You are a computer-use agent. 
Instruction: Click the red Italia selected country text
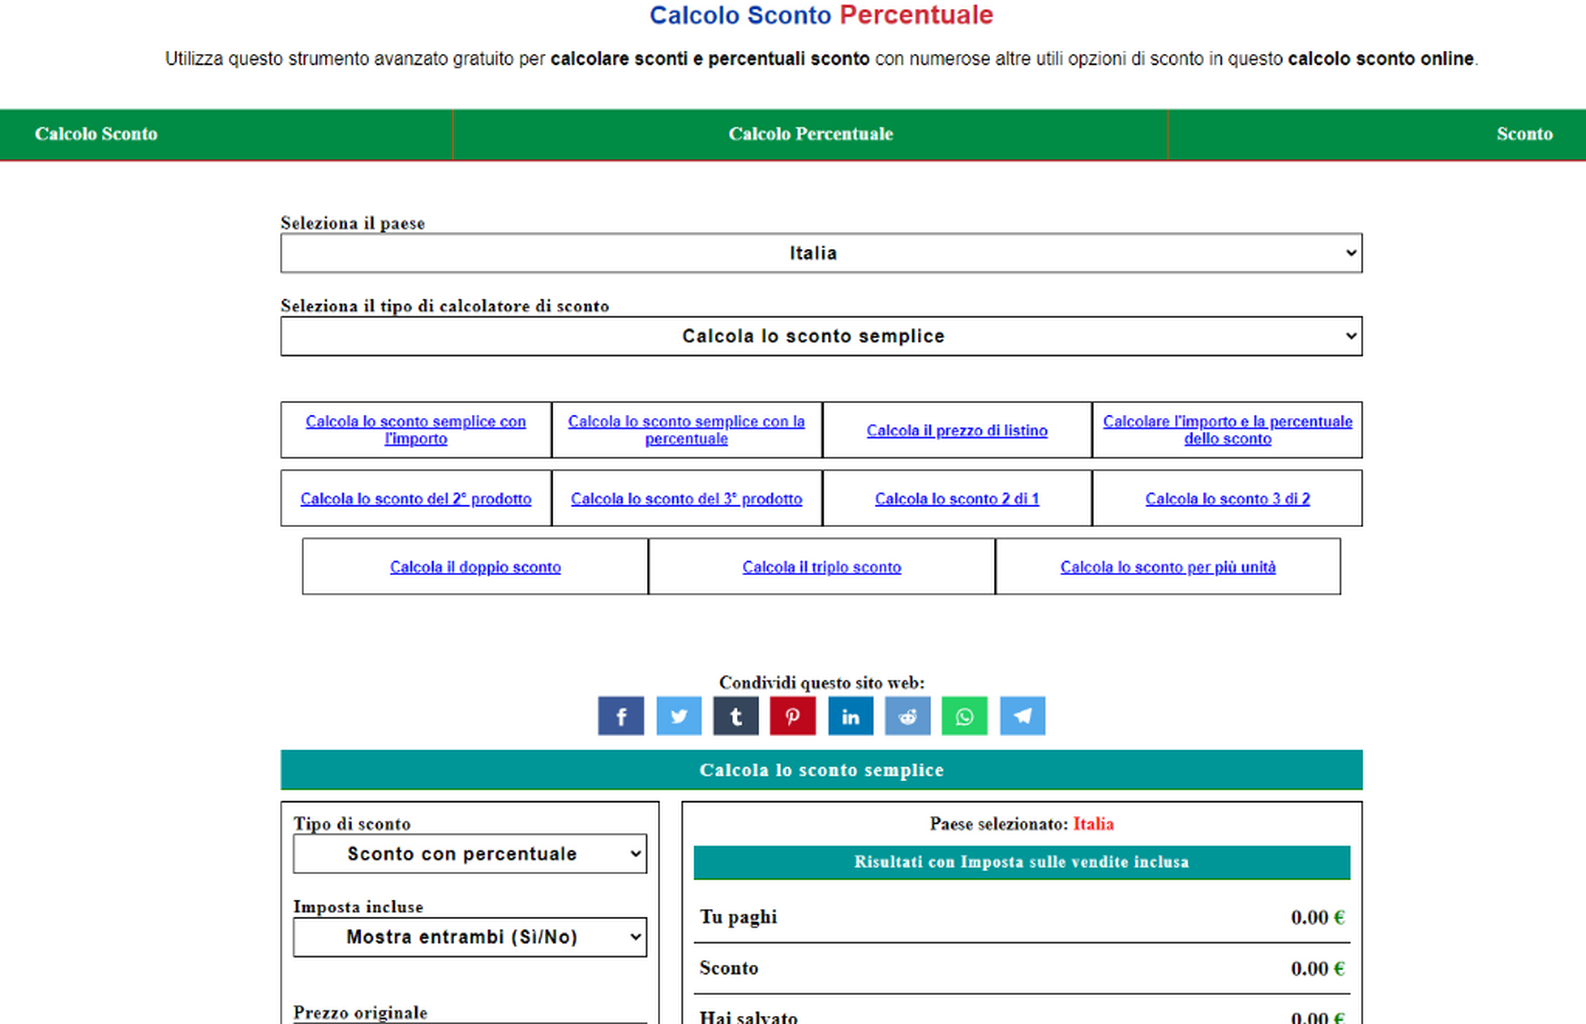[x=1093, y=824]
